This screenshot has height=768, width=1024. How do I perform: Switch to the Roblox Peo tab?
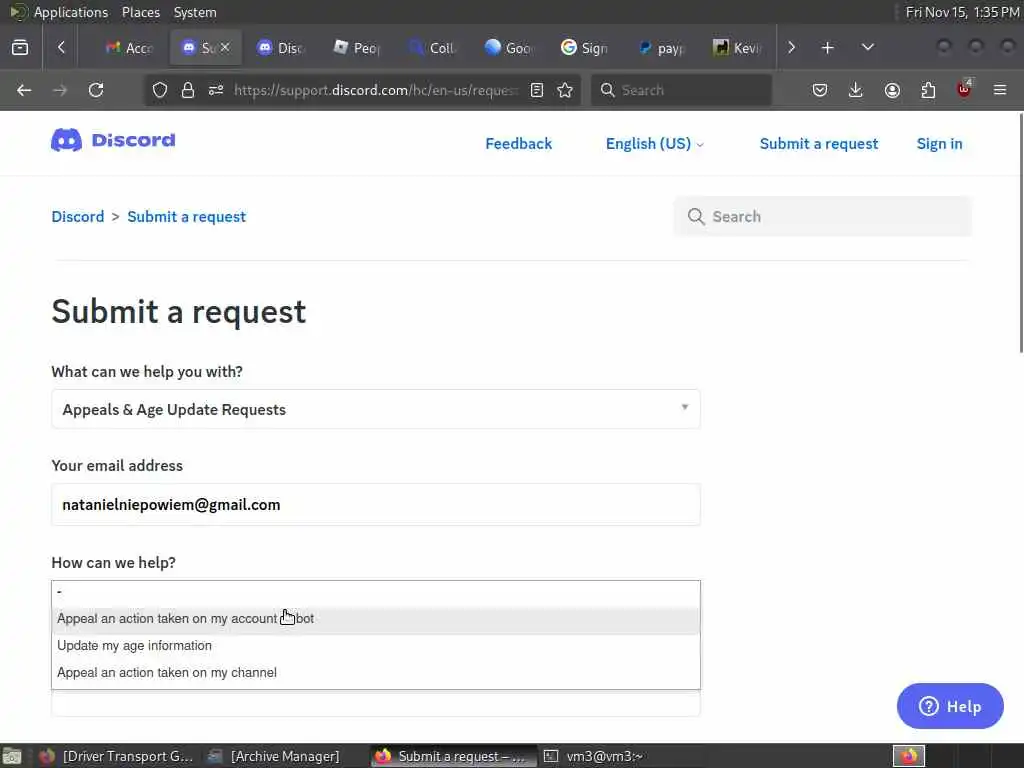pos(357,48)
